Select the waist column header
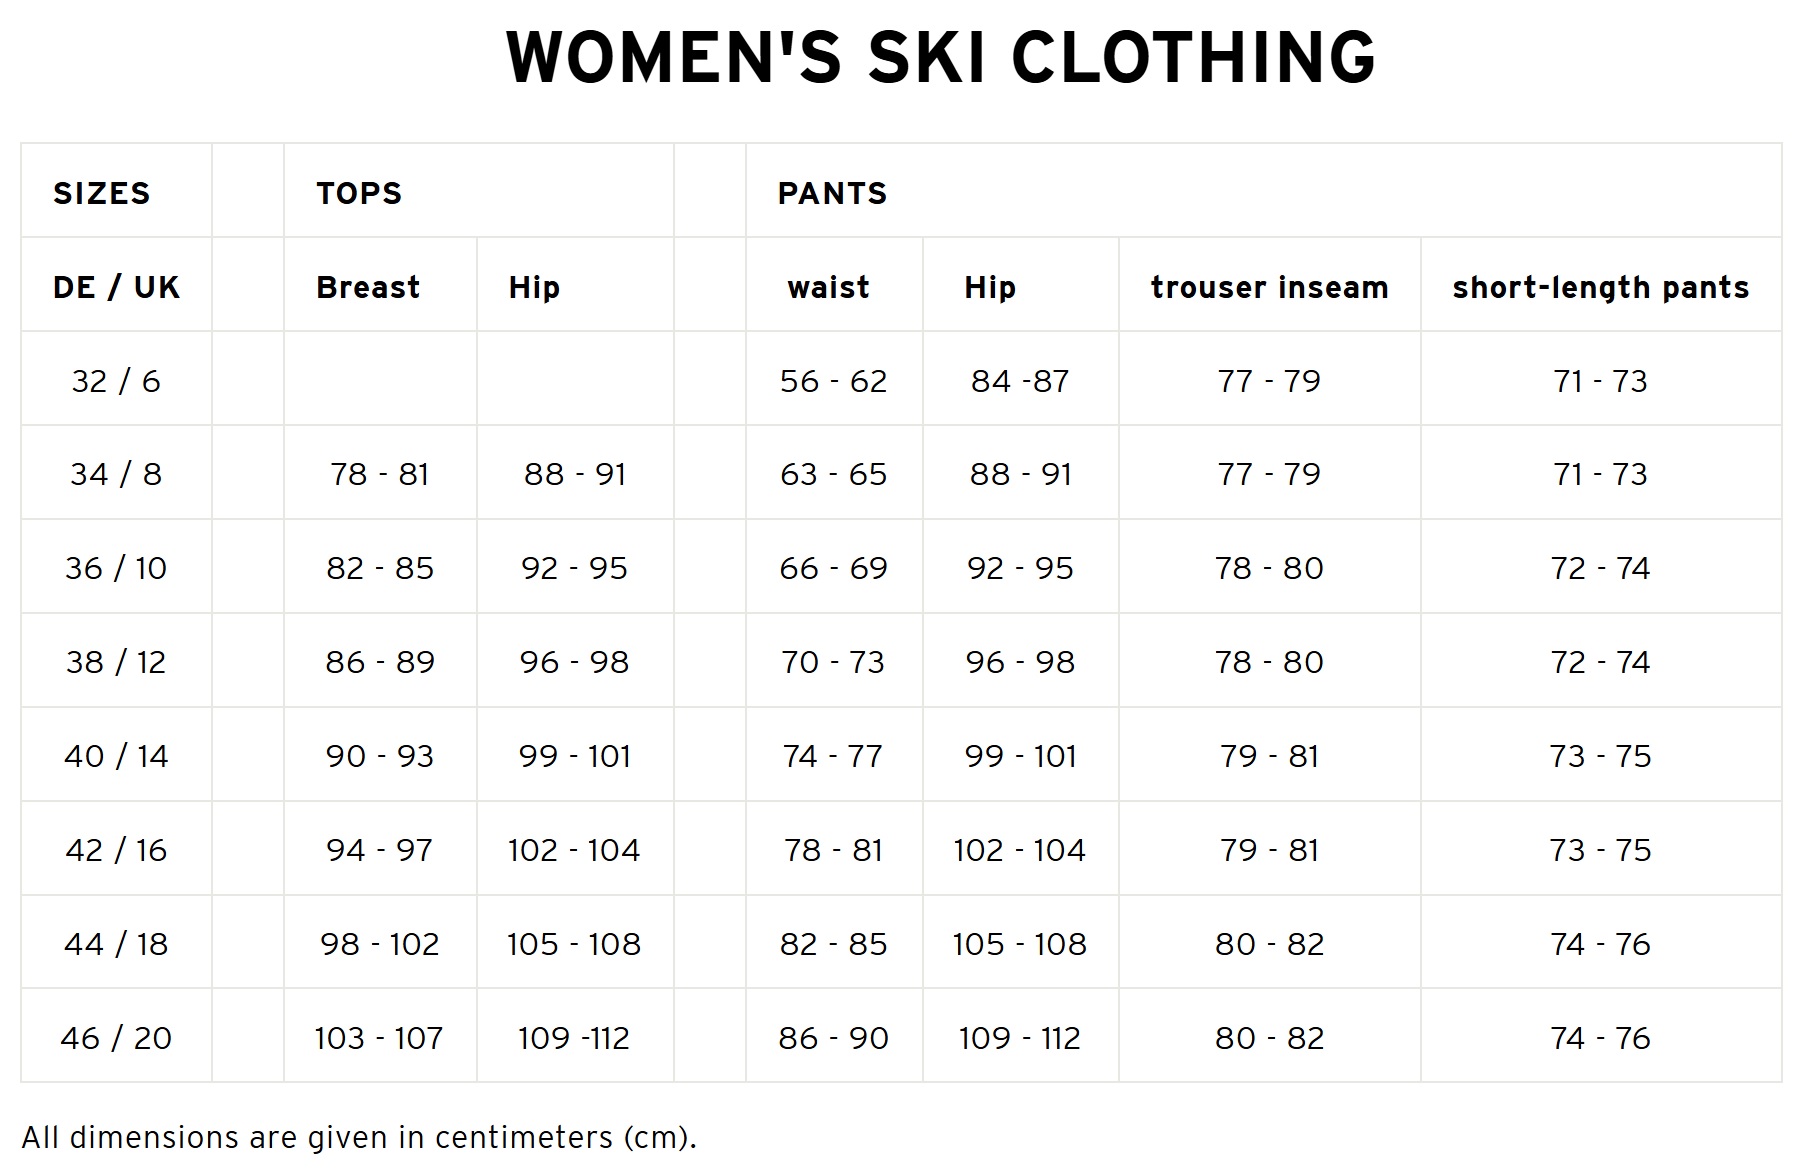Viewport: 1794px width, 1170px height. click(828, 288)
